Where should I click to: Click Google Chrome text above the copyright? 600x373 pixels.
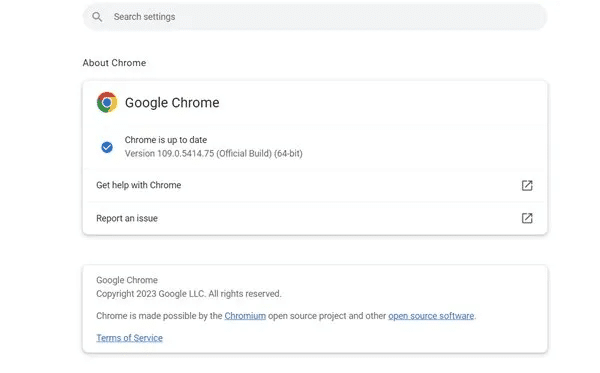[127, 280]
